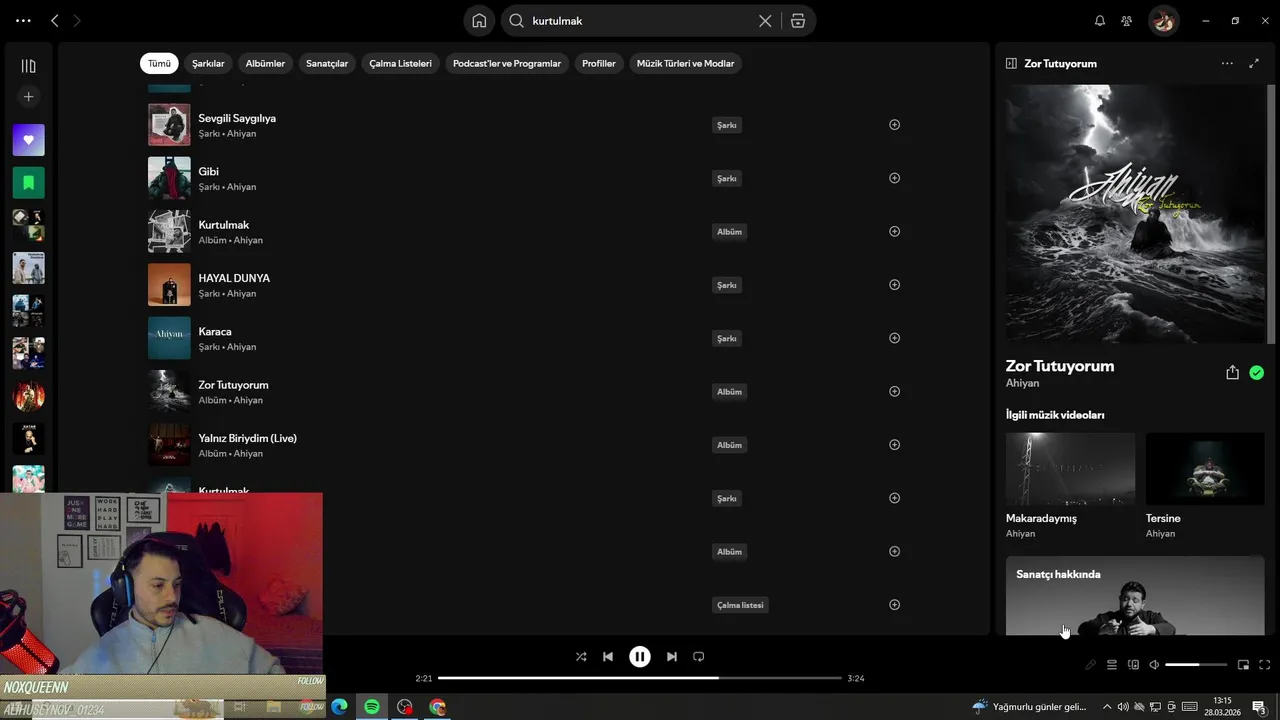Add Zor Tutuyorum album row with plus

click(894, 391)
